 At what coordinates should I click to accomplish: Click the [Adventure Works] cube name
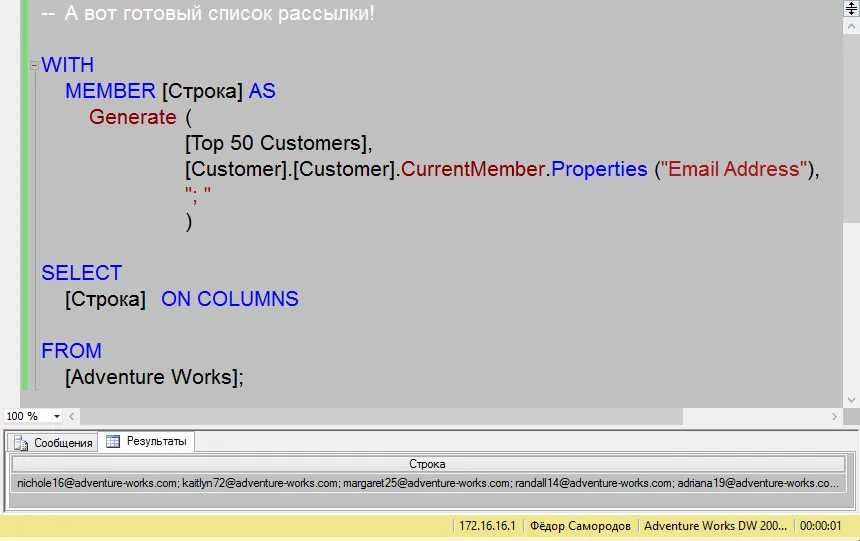pyautogui.click(x=151, y=377)
